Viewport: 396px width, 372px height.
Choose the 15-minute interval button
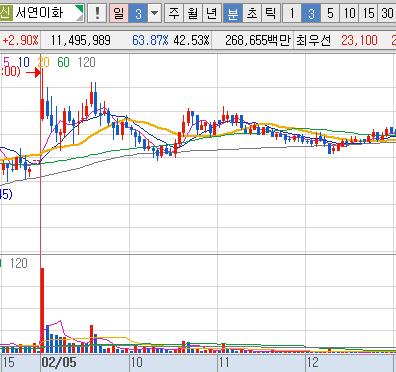pos(369,13)
